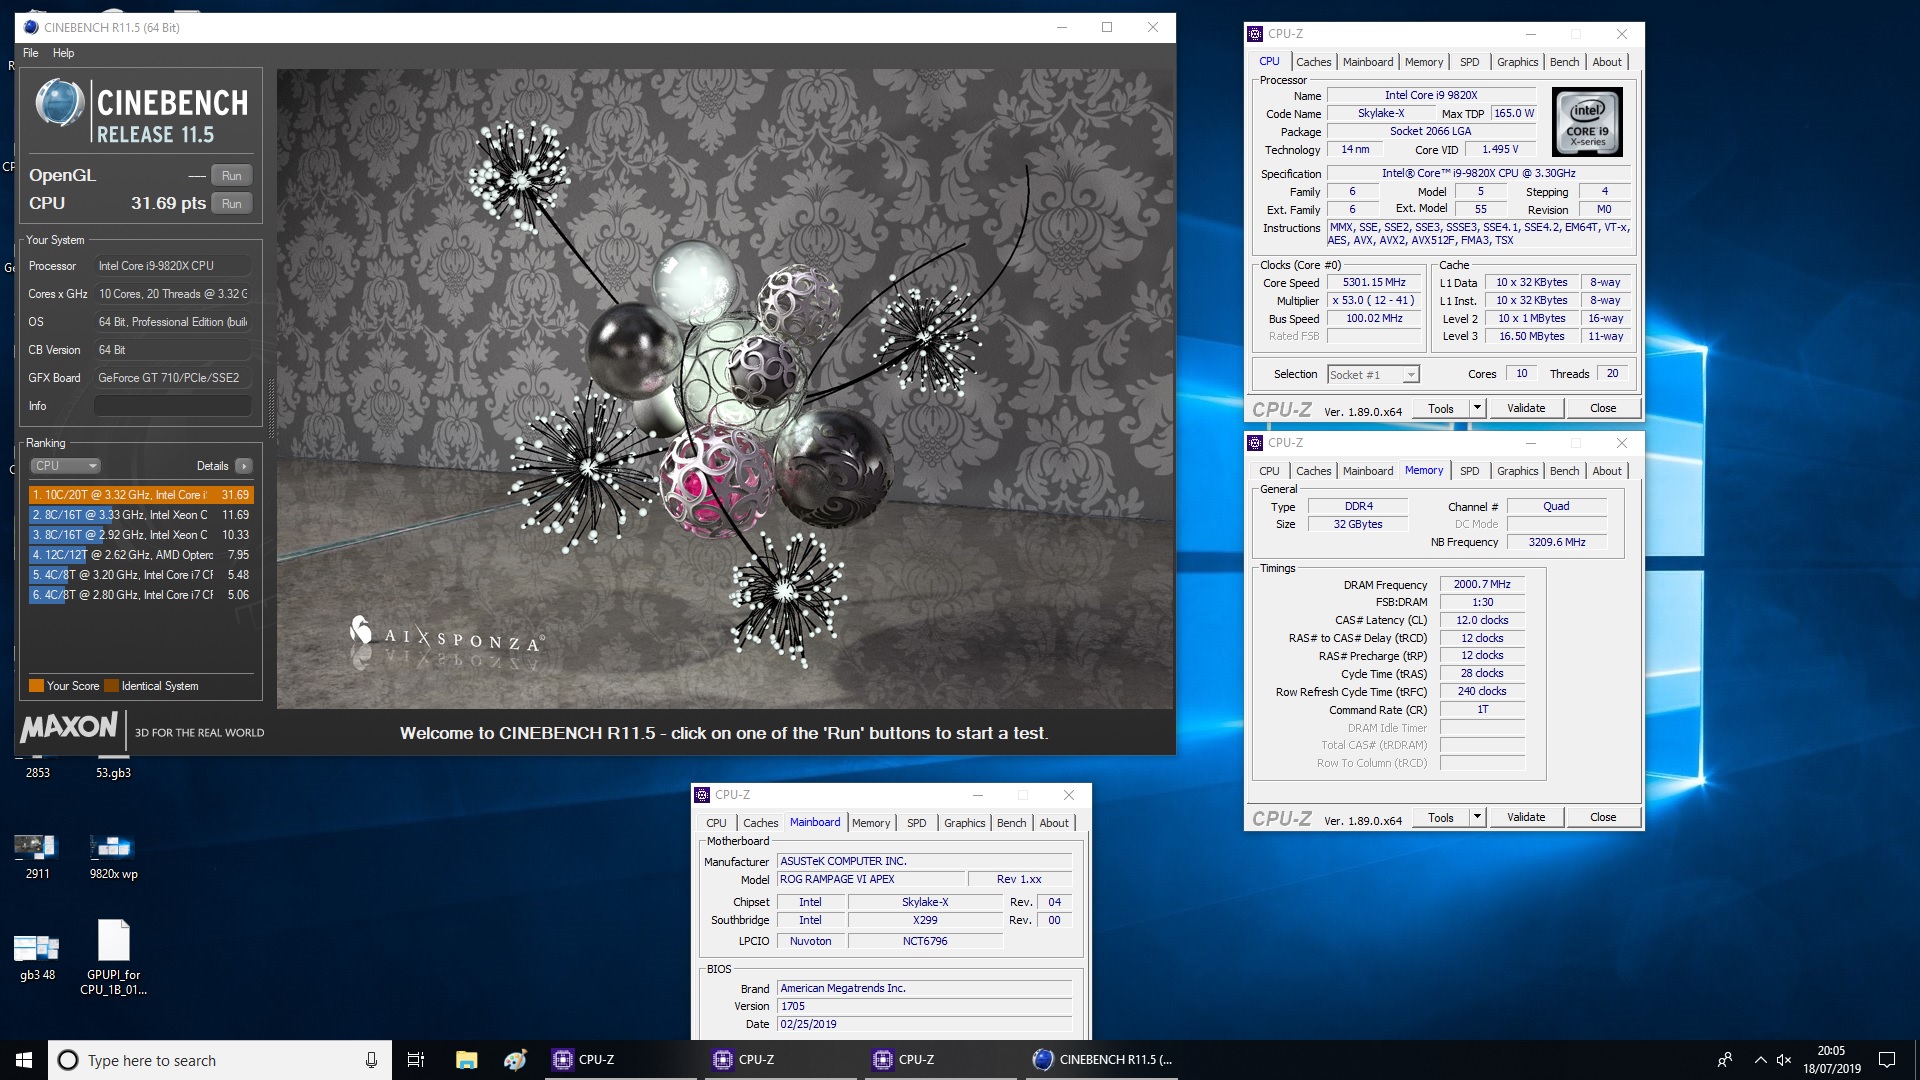The height and width of the screenshot is (1080, 1920).
Task: Open File Explorer from the taskbar
Action: (x=466, y=1060)
